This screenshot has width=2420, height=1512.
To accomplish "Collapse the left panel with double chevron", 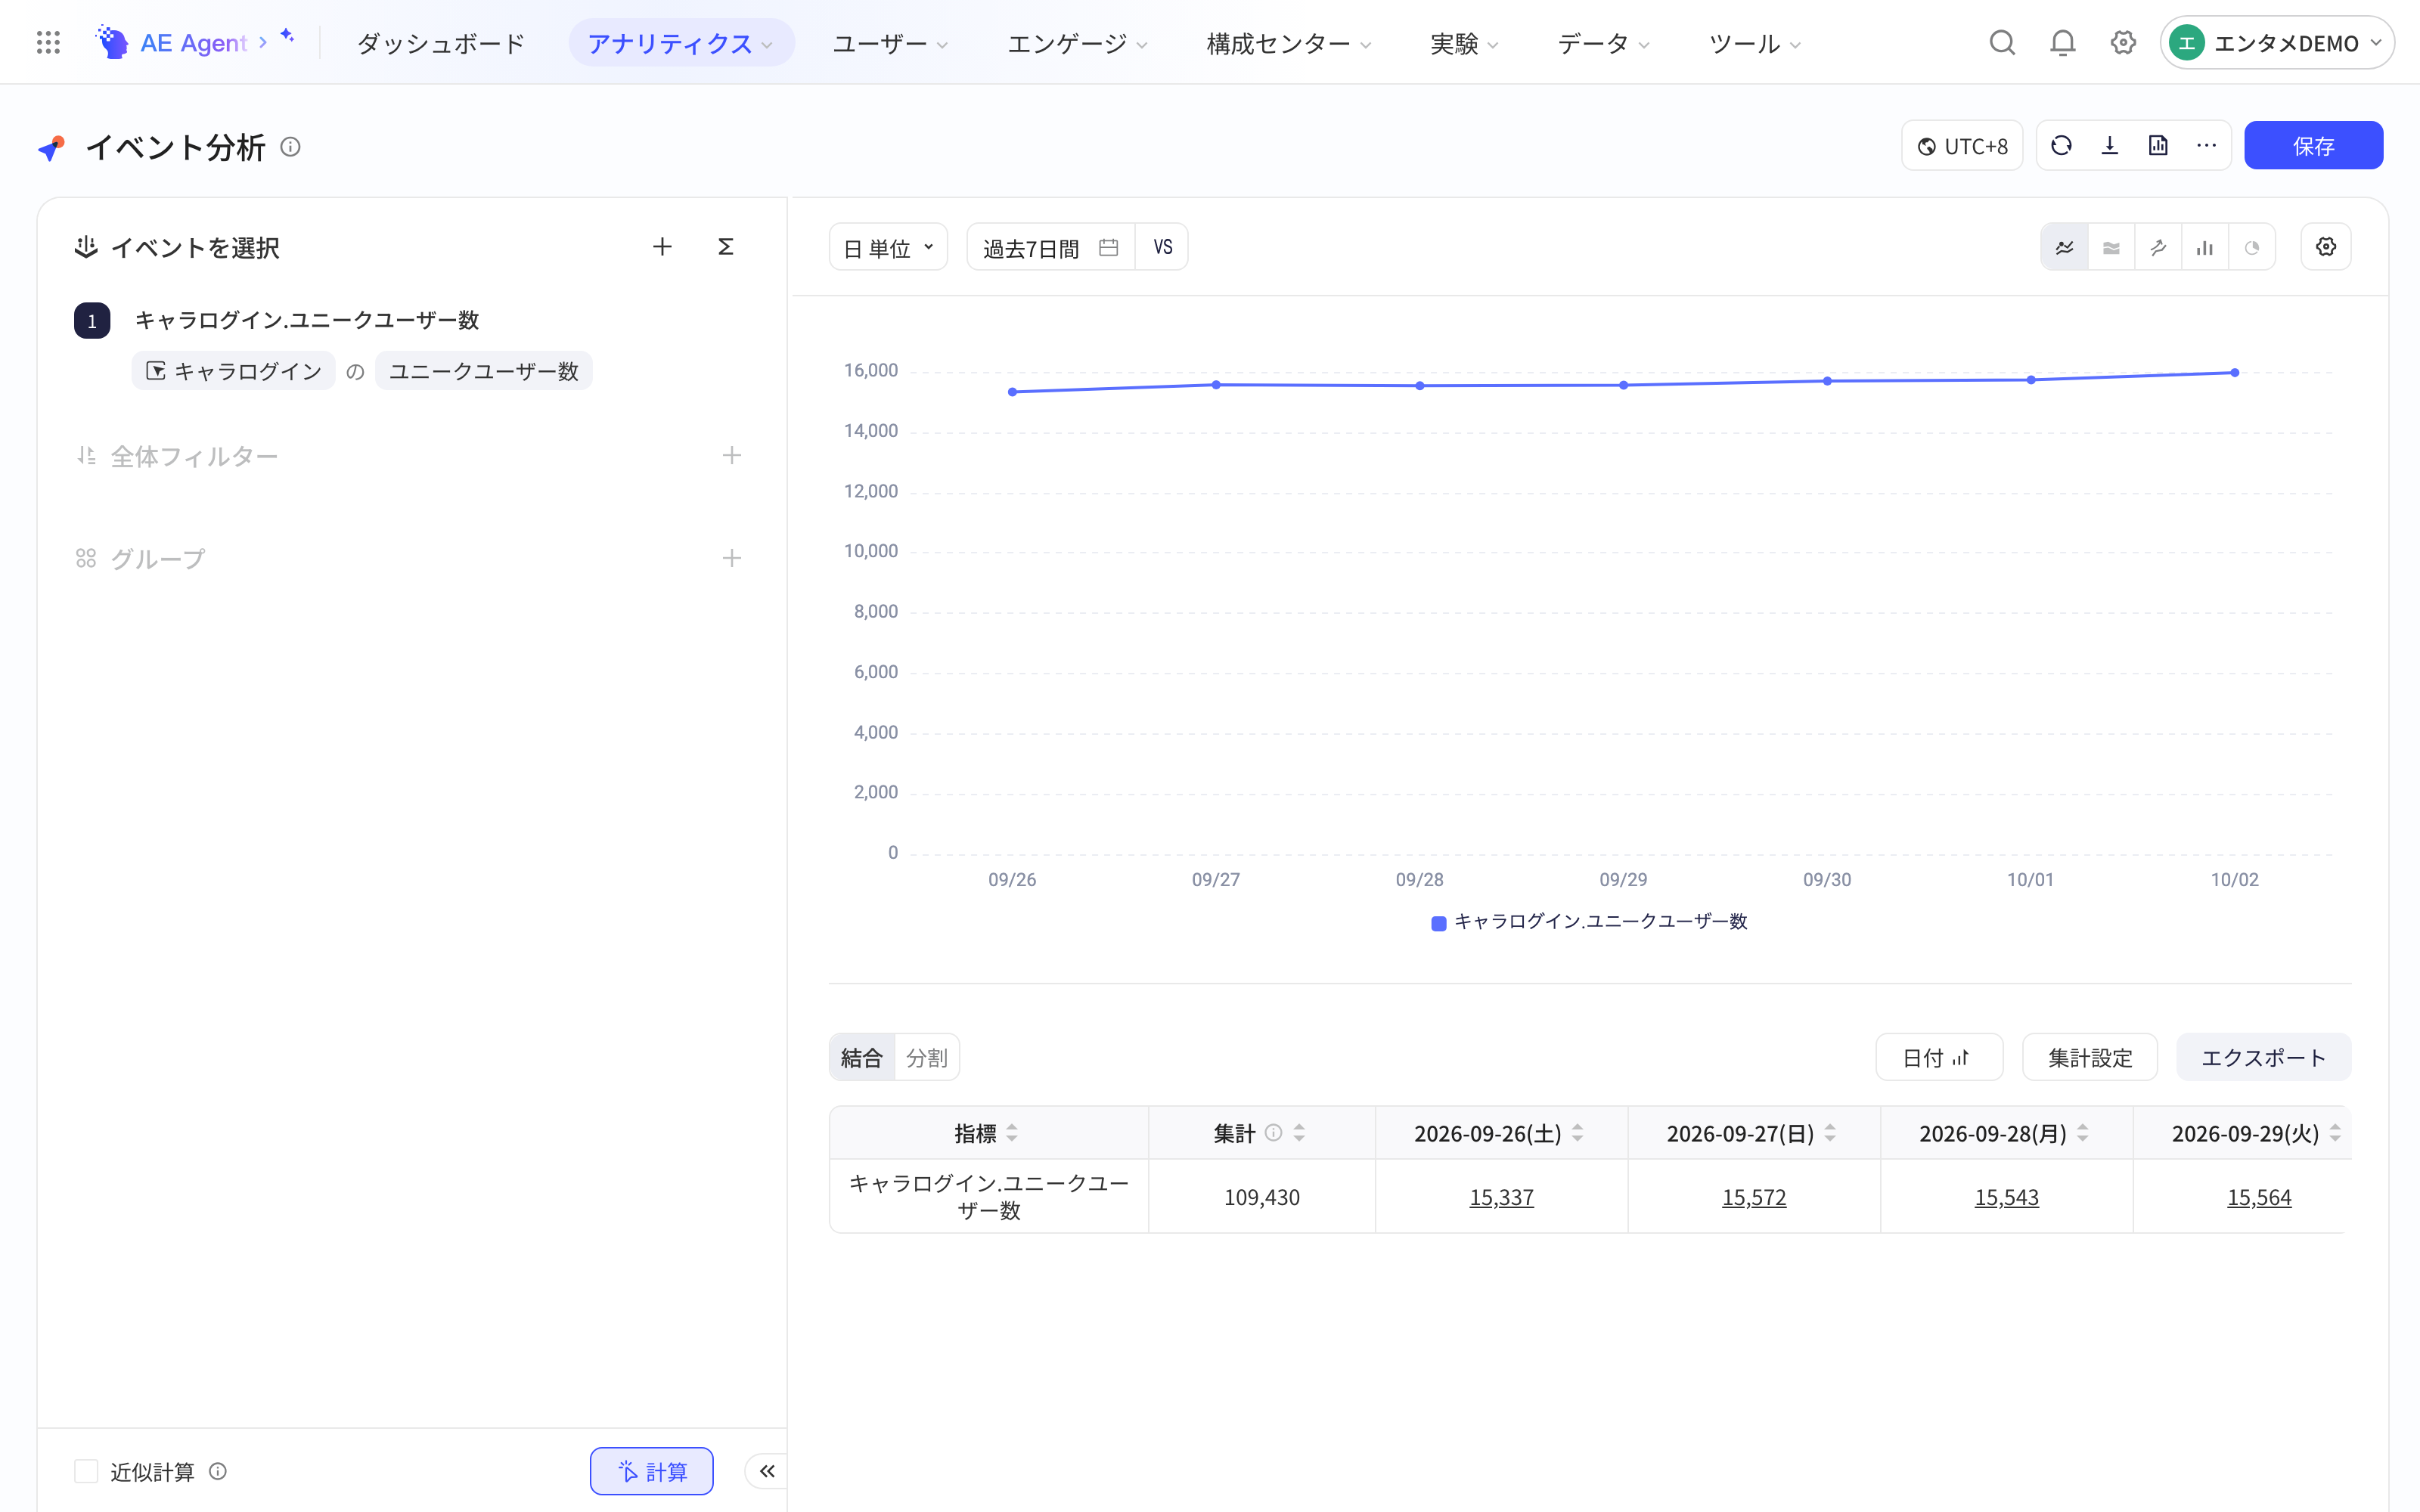I will pos(767,1471).
